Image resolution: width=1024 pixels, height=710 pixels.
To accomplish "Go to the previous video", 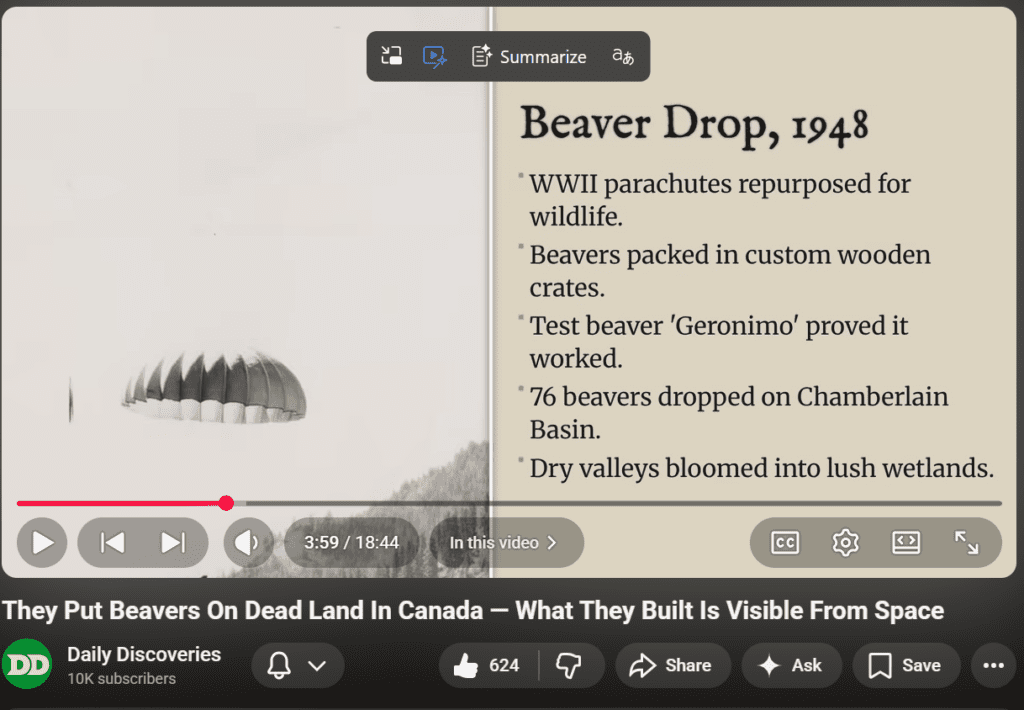I will pos(112,543).
